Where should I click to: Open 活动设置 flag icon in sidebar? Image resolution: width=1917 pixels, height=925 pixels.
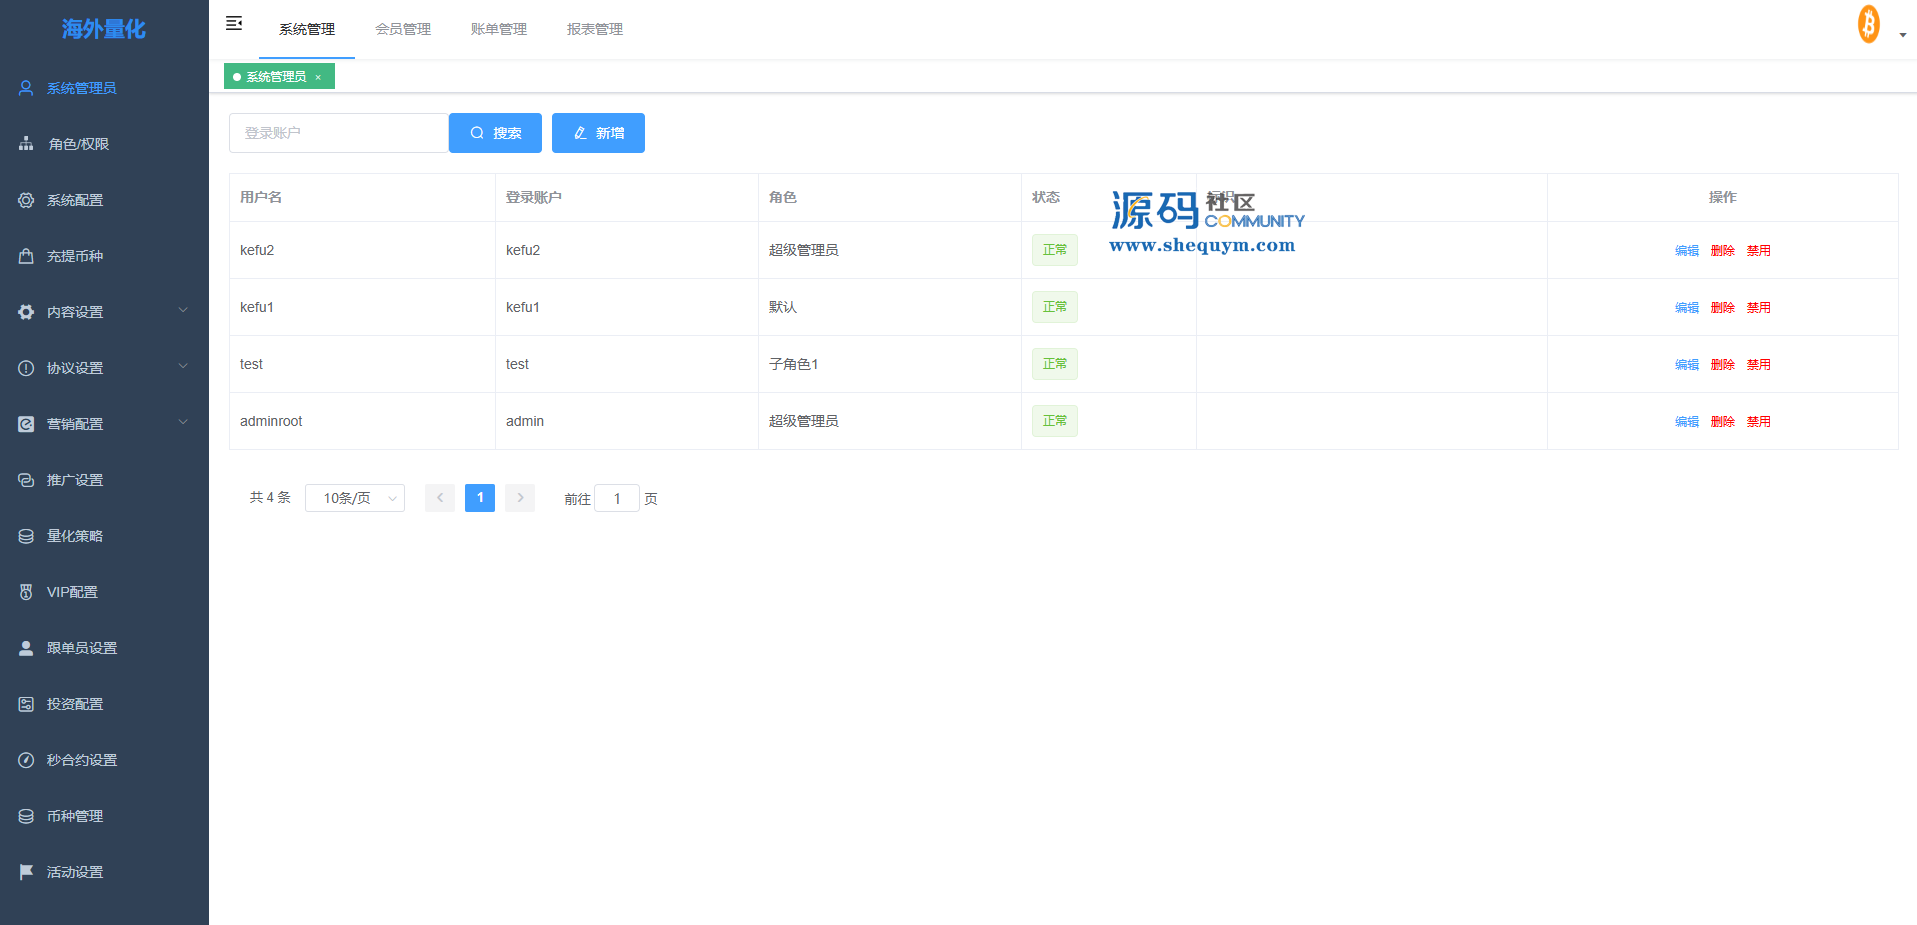click(26, 872)
